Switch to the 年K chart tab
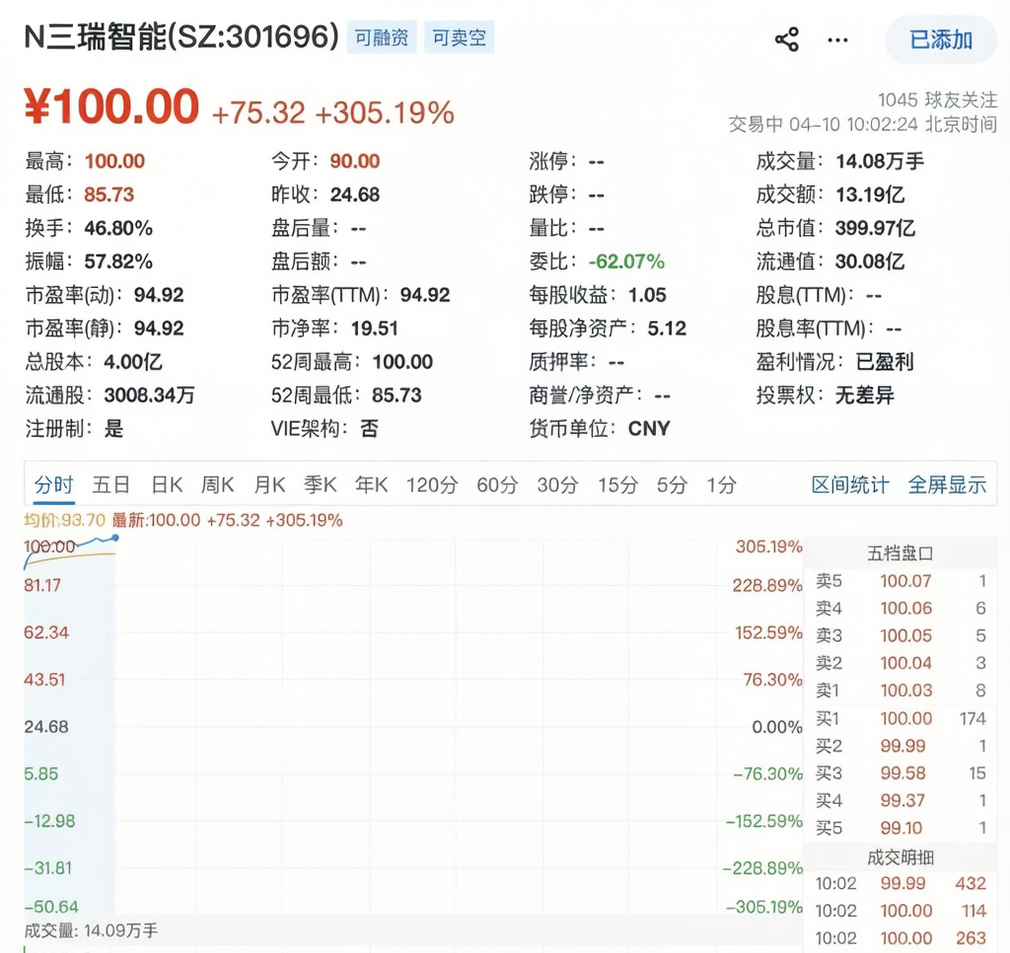The image size is (1010, 953). [x=371, y=484]
